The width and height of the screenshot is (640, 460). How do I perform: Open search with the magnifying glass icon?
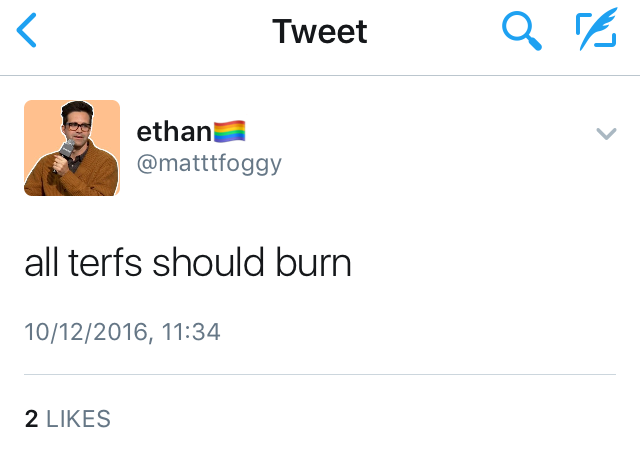point(522,31)
